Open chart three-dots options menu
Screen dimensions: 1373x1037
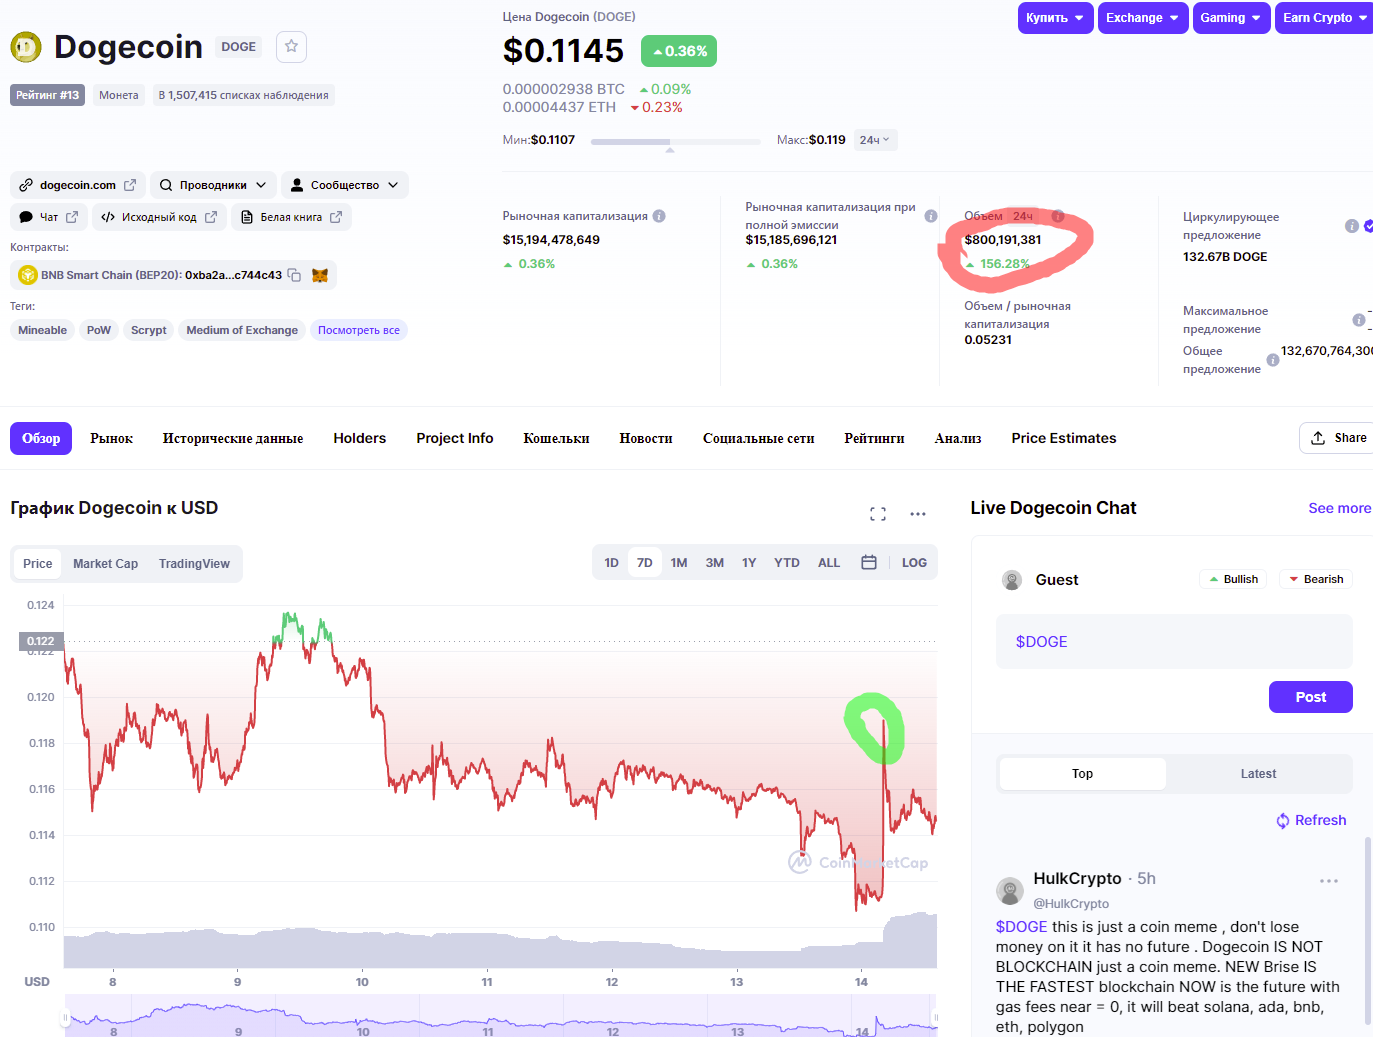pos(918,514)
